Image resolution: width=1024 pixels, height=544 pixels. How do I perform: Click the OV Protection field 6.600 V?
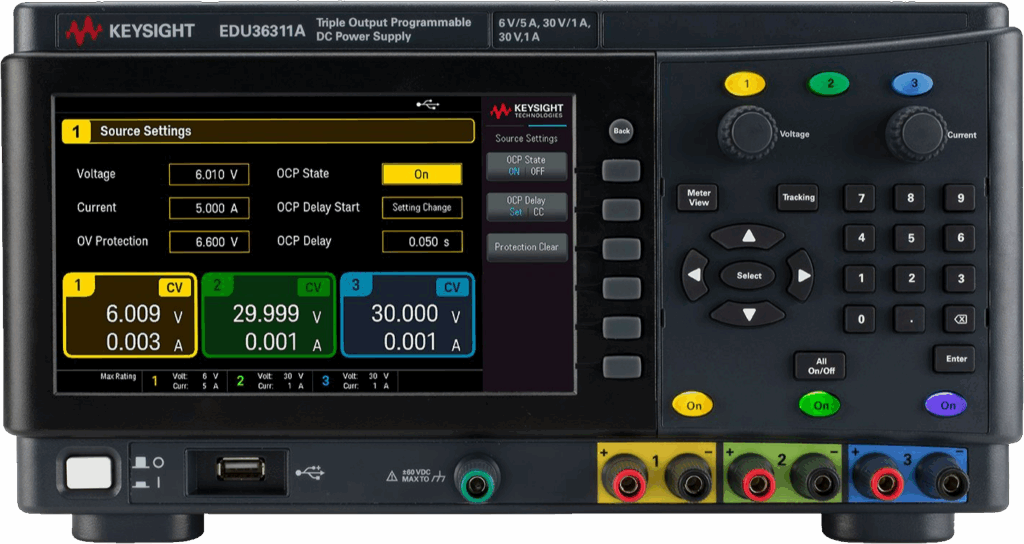(209, 242)
